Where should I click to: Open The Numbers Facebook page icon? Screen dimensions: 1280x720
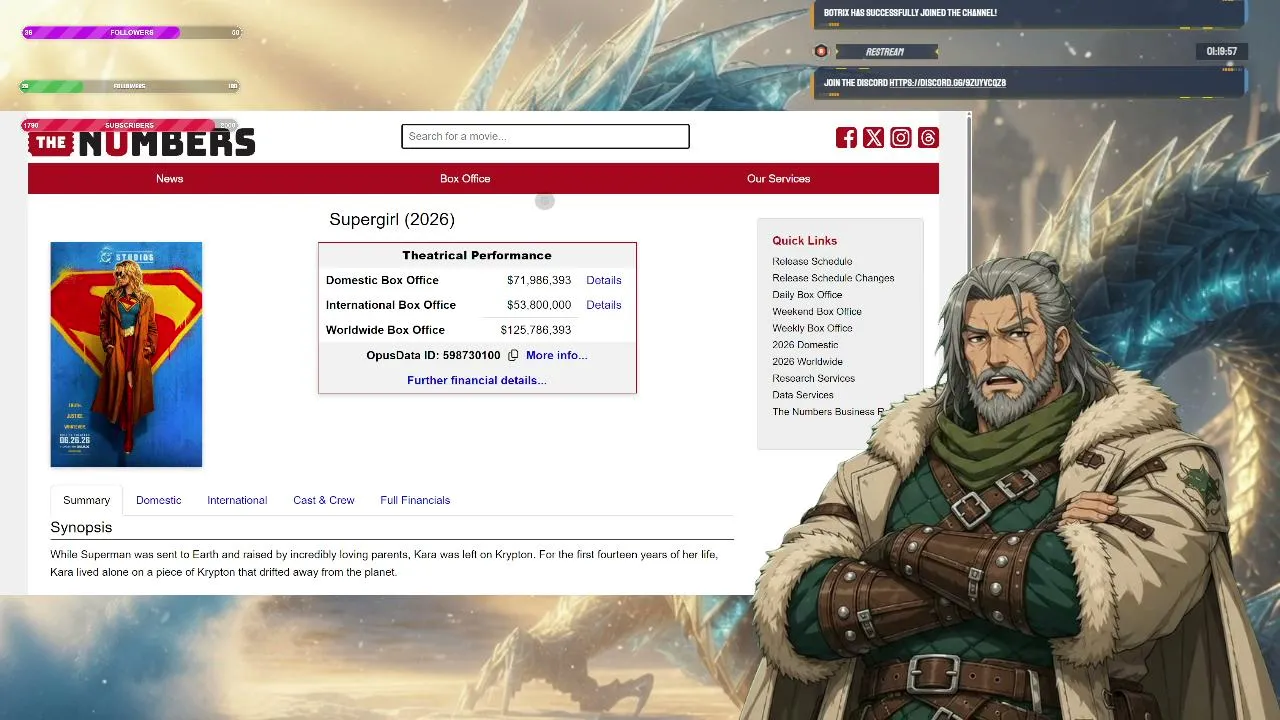(x=846, y=138)
